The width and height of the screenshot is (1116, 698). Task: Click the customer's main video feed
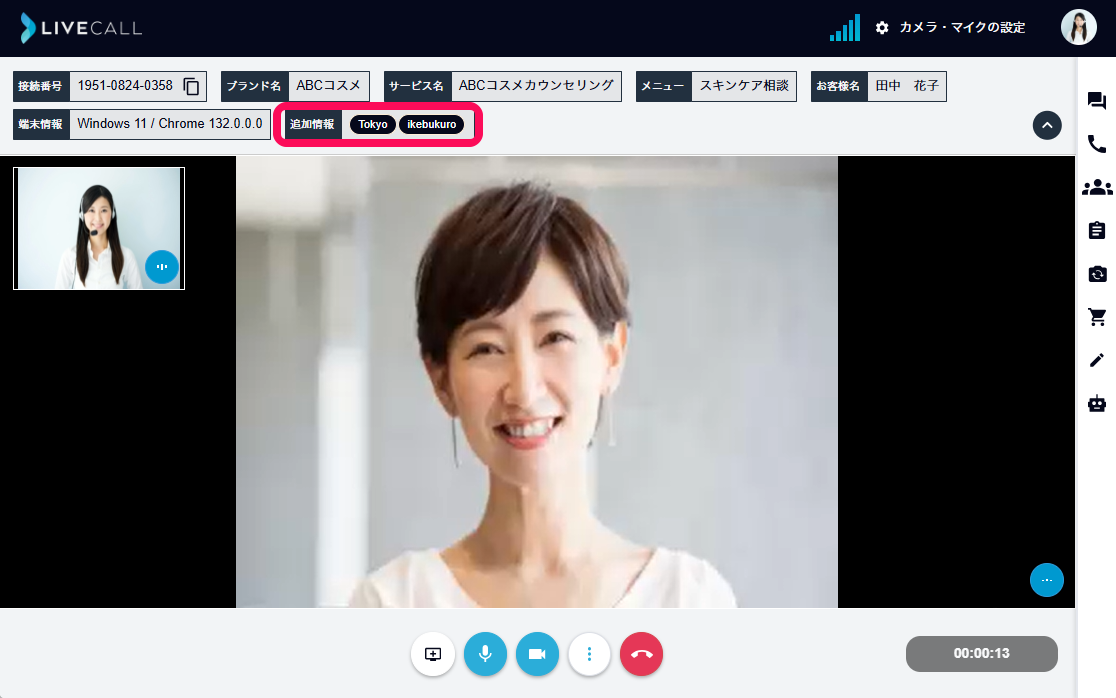tap(537, 382)
